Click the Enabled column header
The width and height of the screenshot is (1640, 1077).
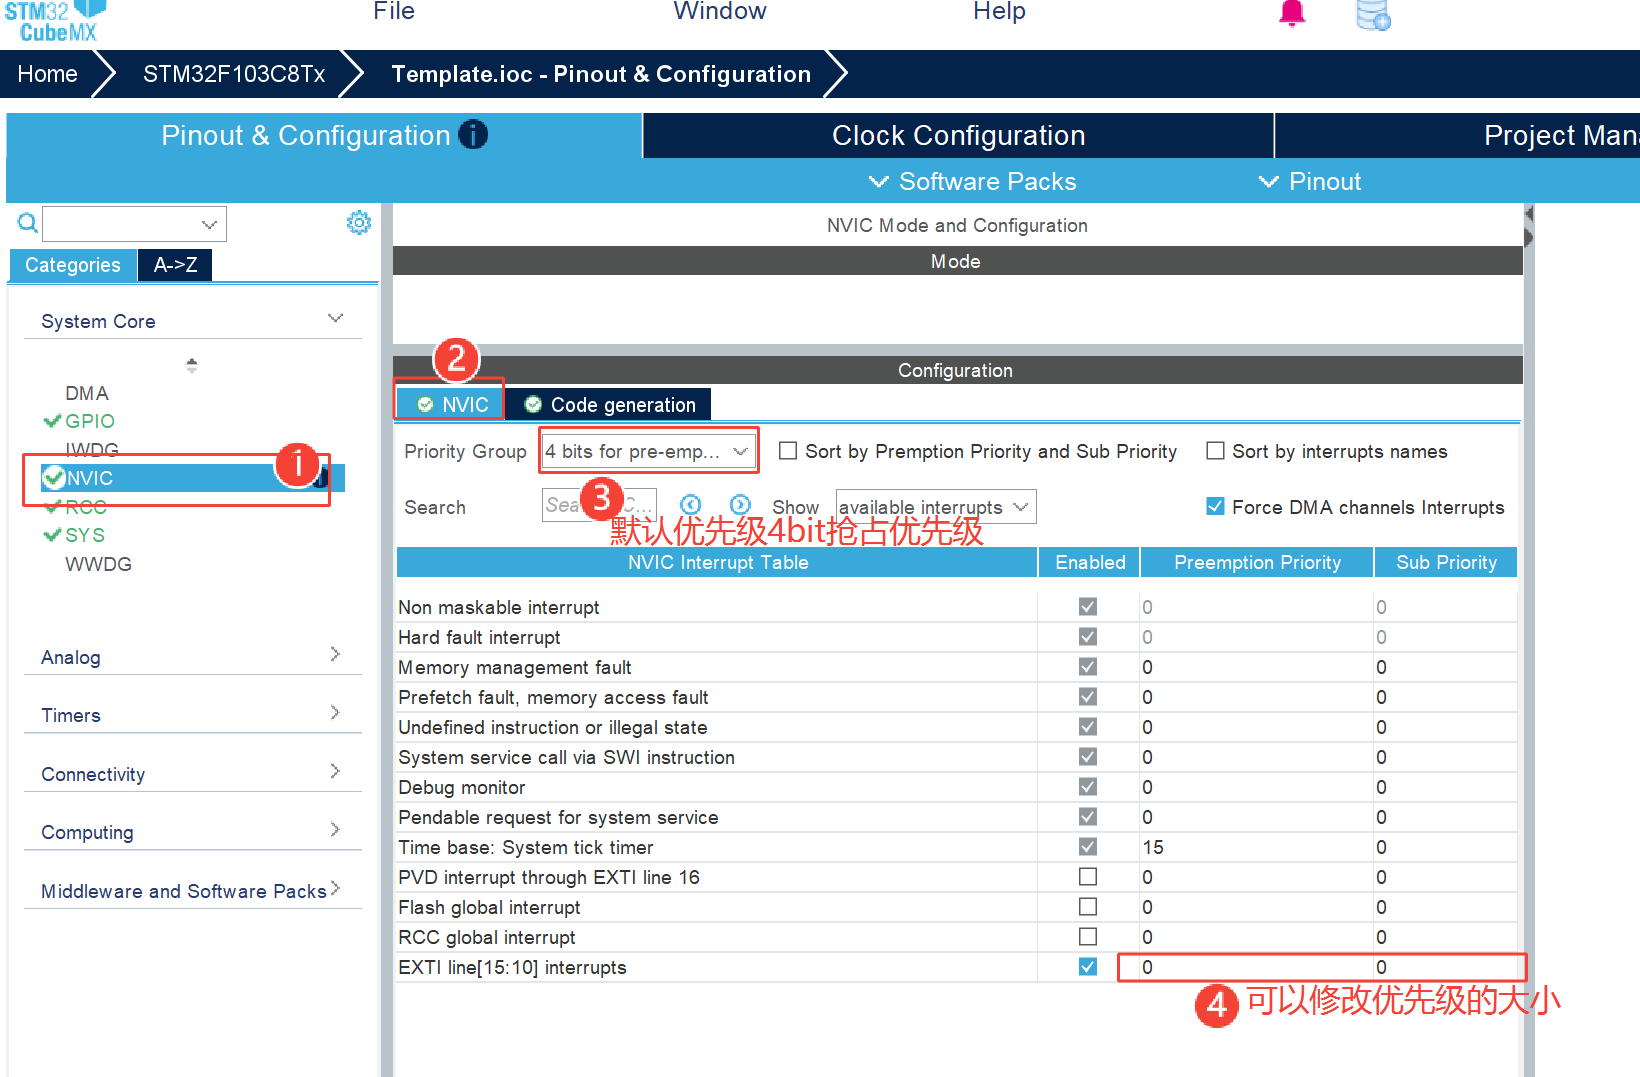tap(1090, 562)
